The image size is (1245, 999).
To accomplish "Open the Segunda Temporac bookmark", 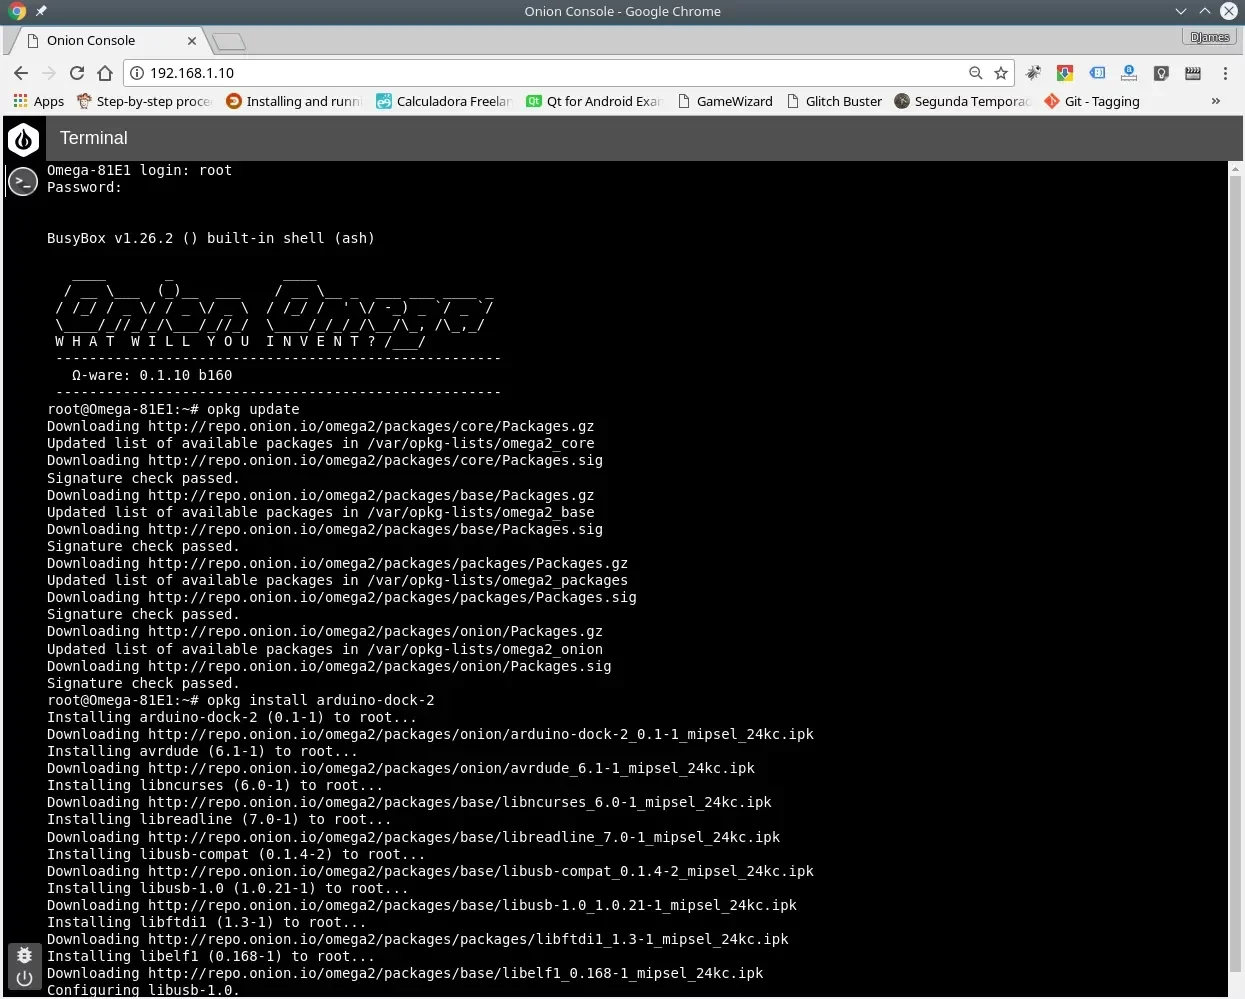I will tap(962, 101).
